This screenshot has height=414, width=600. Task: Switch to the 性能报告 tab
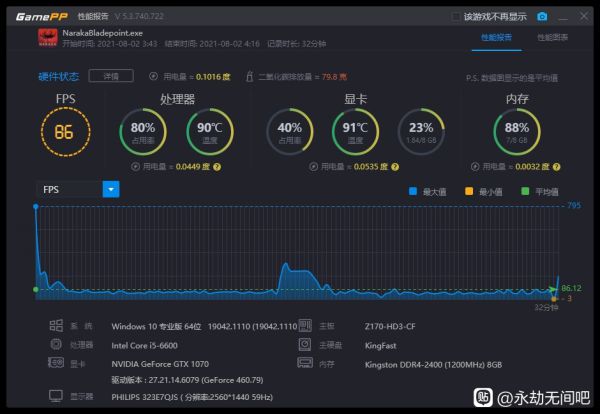pyautogui.click(x=496, y=37)
